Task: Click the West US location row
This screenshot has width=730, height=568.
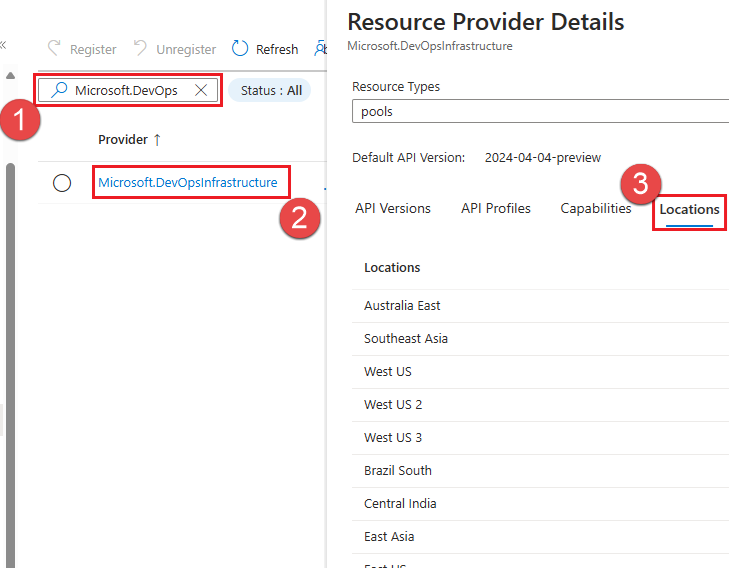Action: (541, 372)
